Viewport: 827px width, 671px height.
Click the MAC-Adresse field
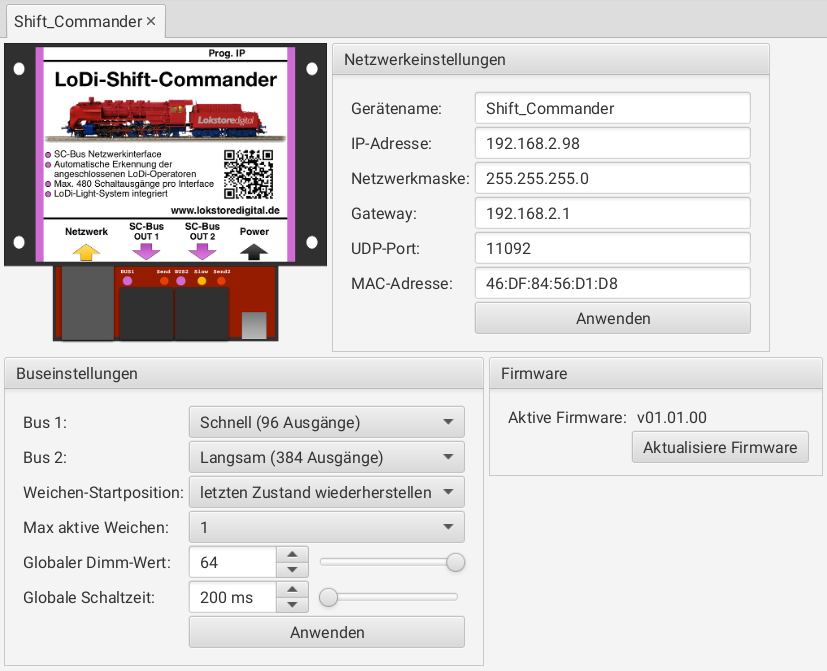pos(612,283)
